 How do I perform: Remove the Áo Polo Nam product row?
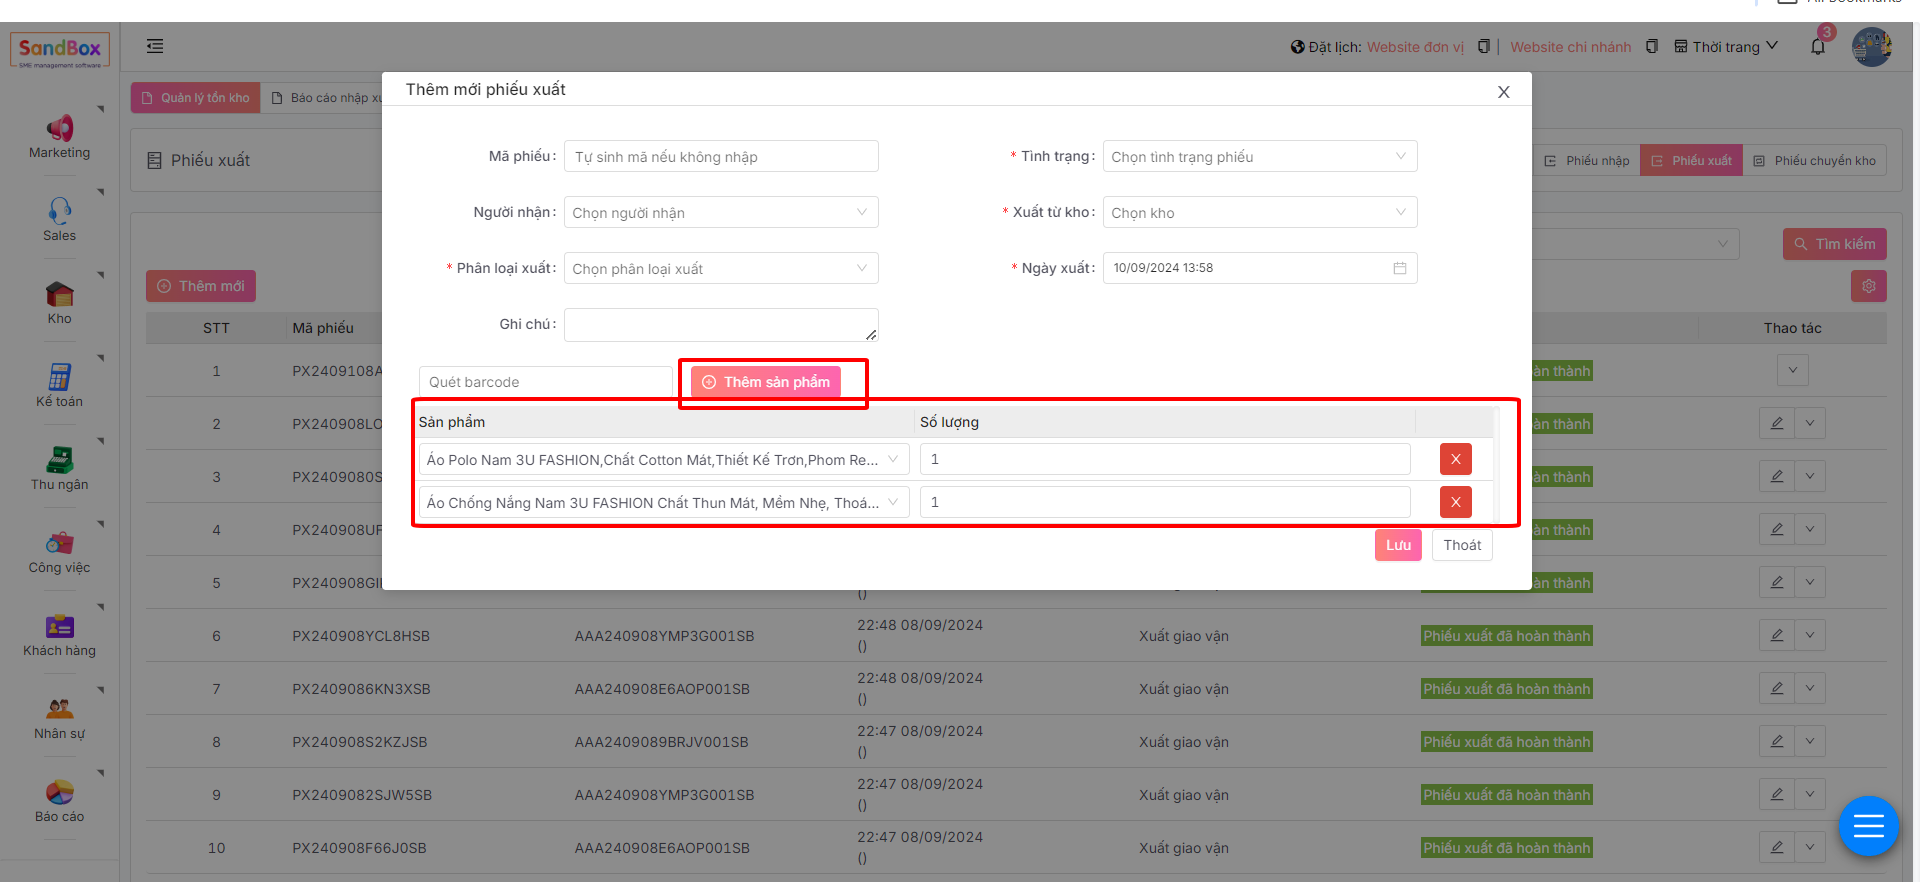point(1455,459)
